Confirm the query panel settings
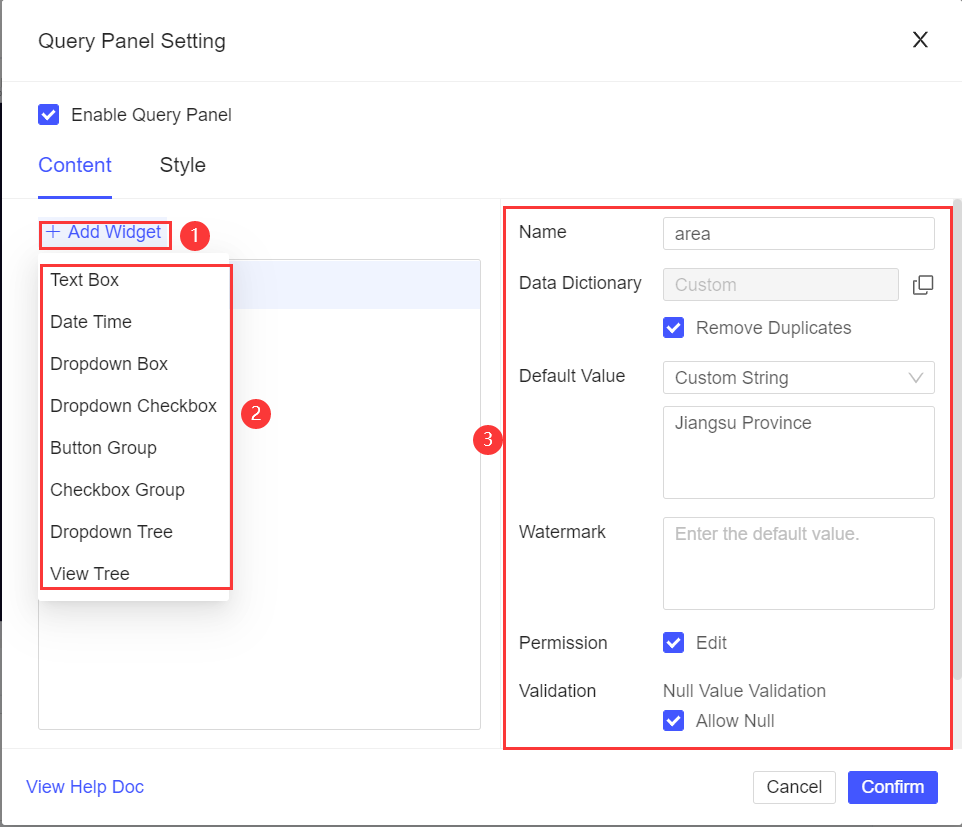 coord(892,787)
